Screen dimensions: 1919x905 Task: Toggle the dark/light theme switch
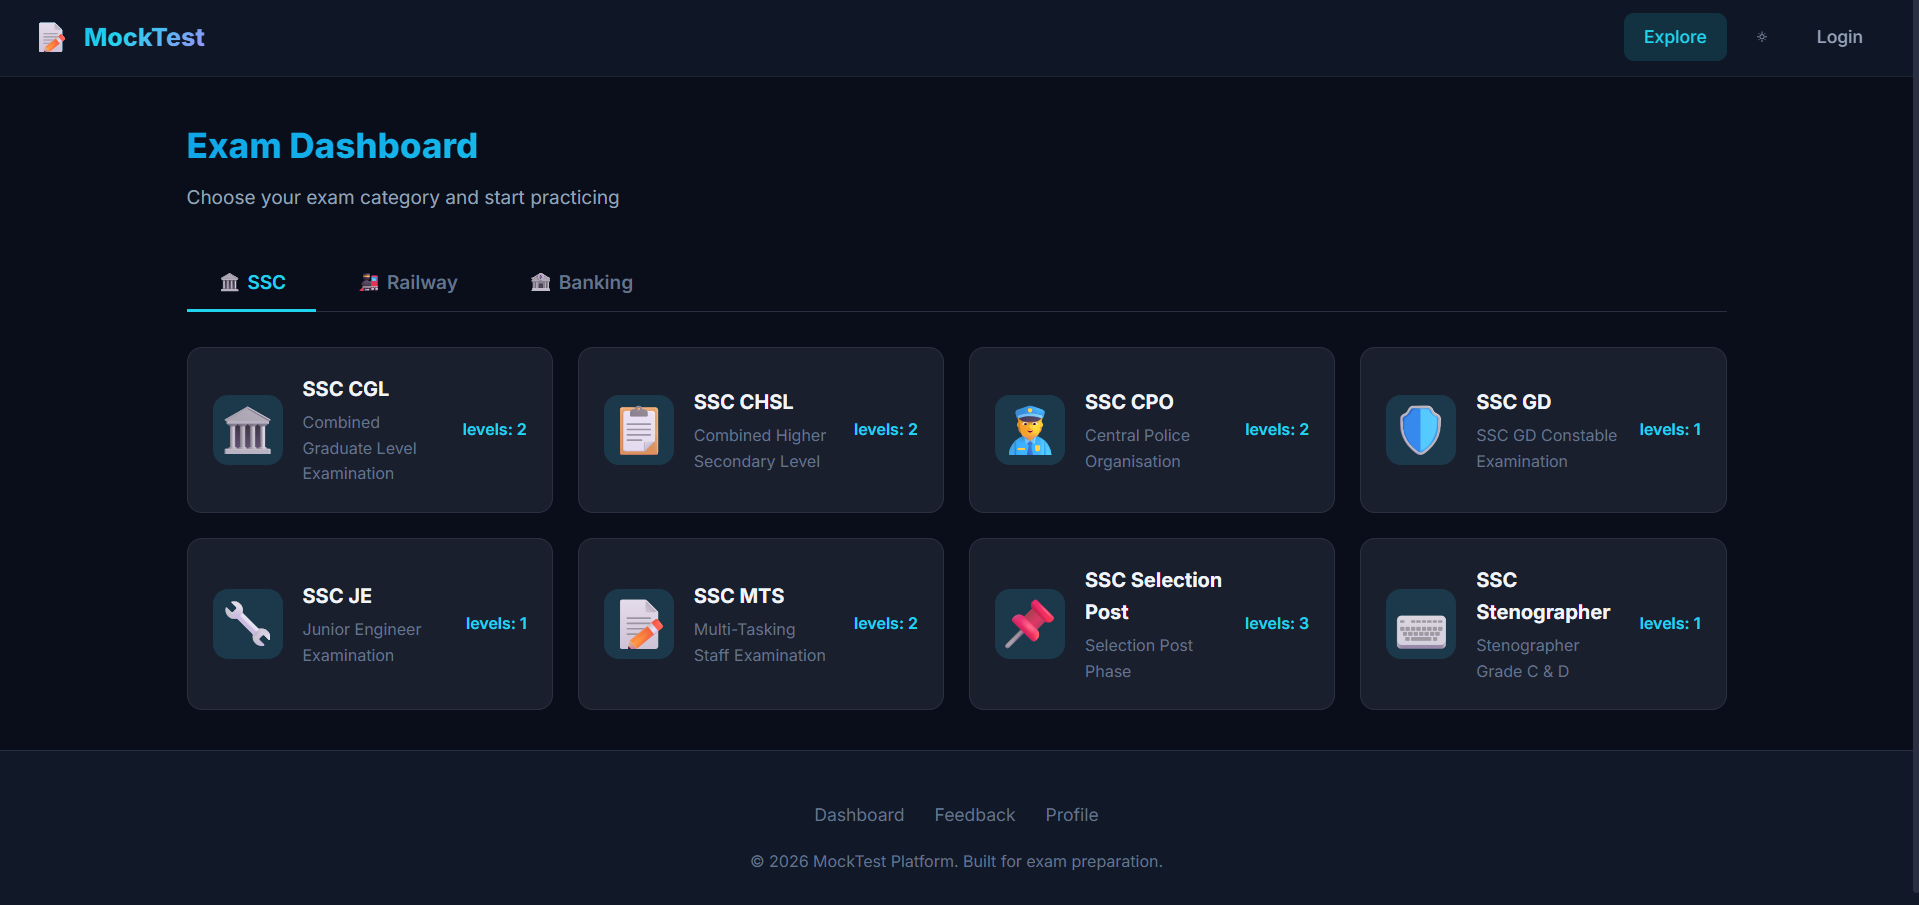[1761, 37]
